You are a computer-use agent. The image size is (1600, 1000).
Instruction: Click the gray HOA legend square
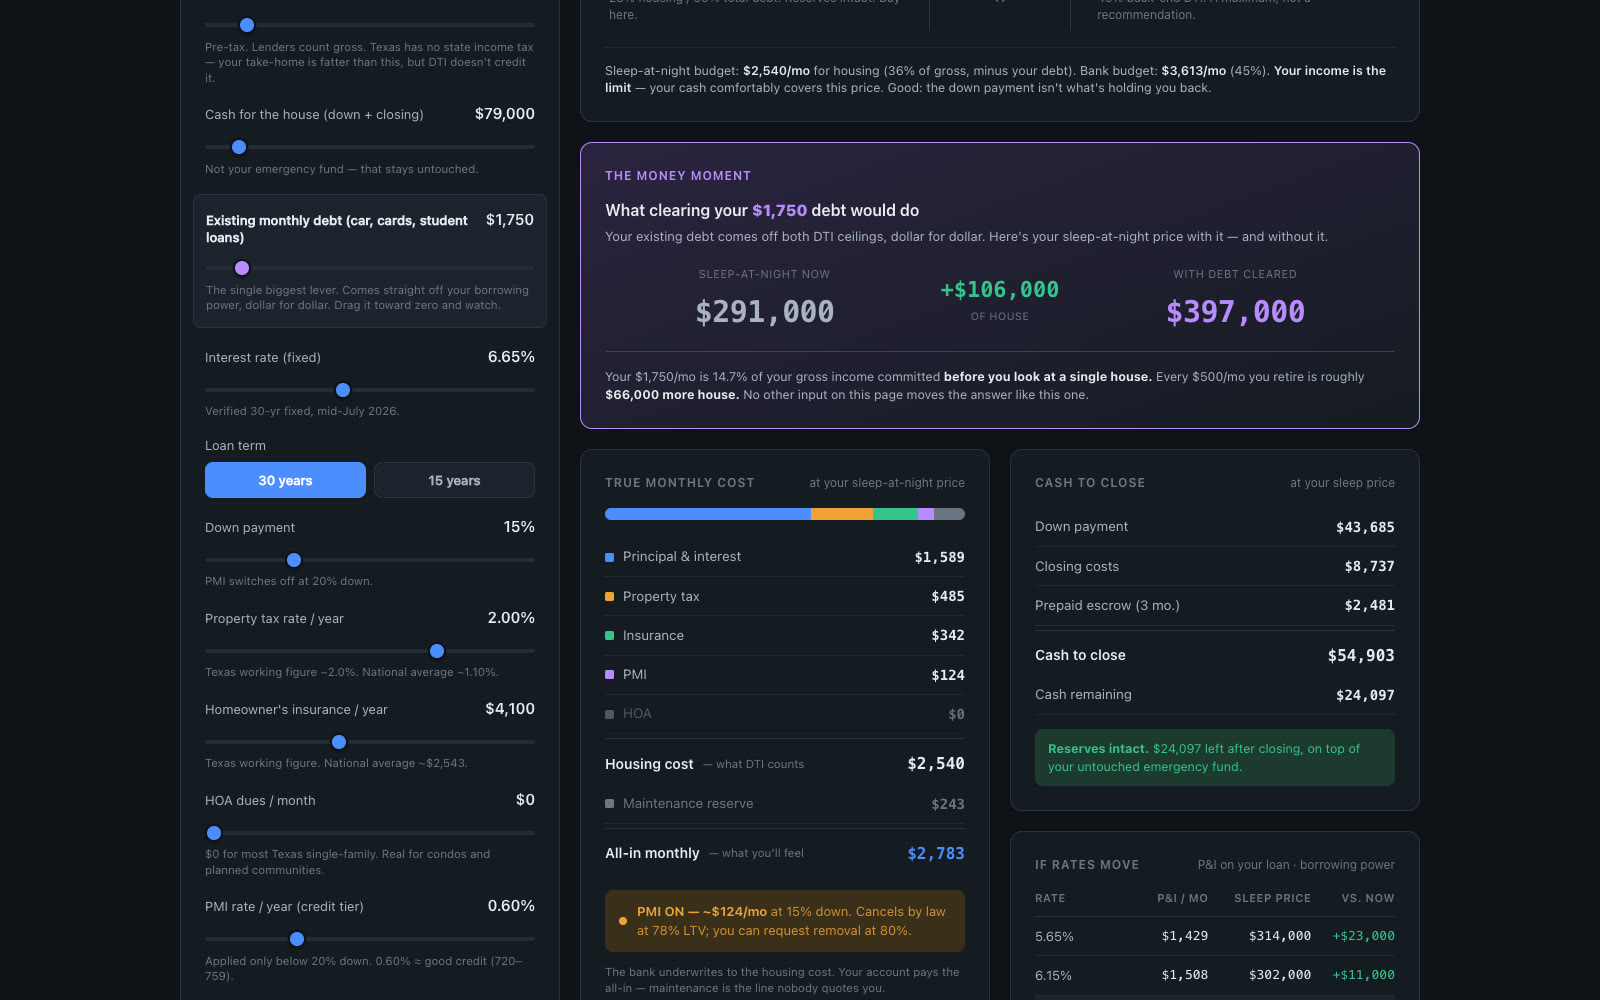[610, 714]
